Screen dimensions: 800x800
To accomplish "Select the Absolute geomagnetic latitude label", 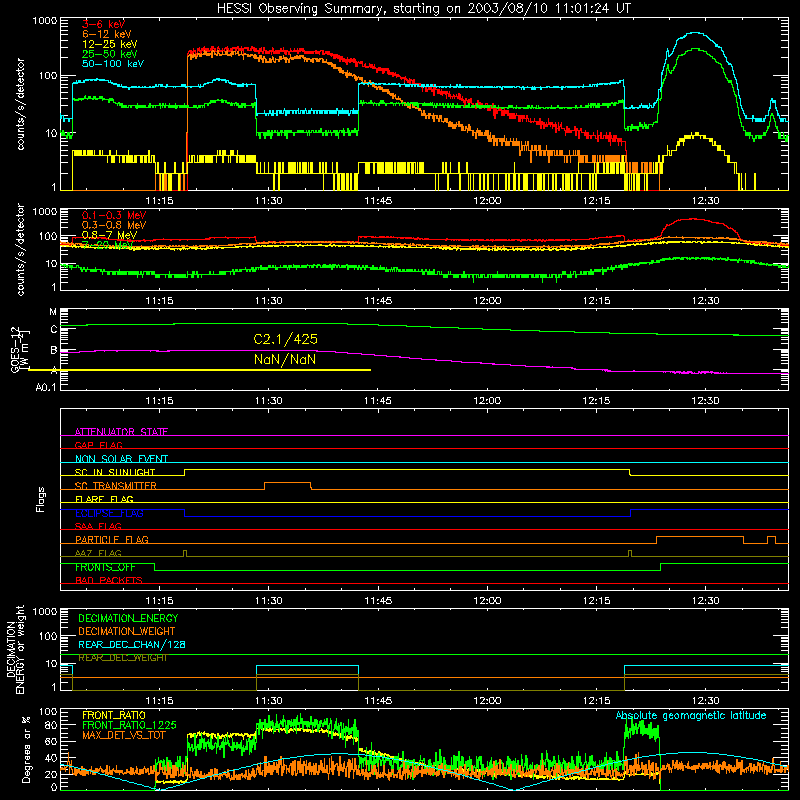I will pyautogui.click(x=691, y=716).
